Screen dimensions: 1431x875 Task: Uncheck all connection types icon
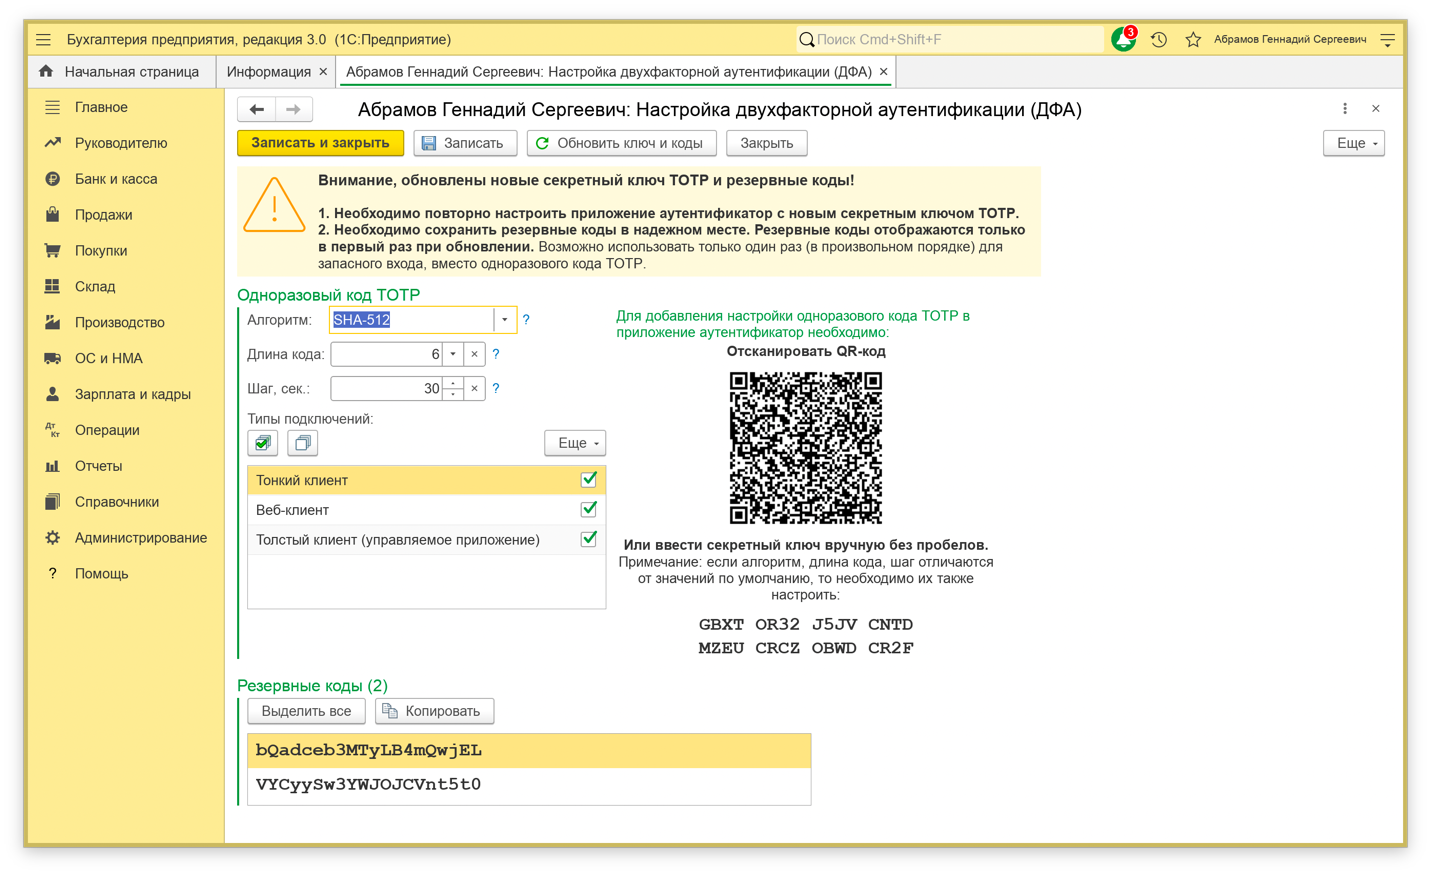(303, 443)
